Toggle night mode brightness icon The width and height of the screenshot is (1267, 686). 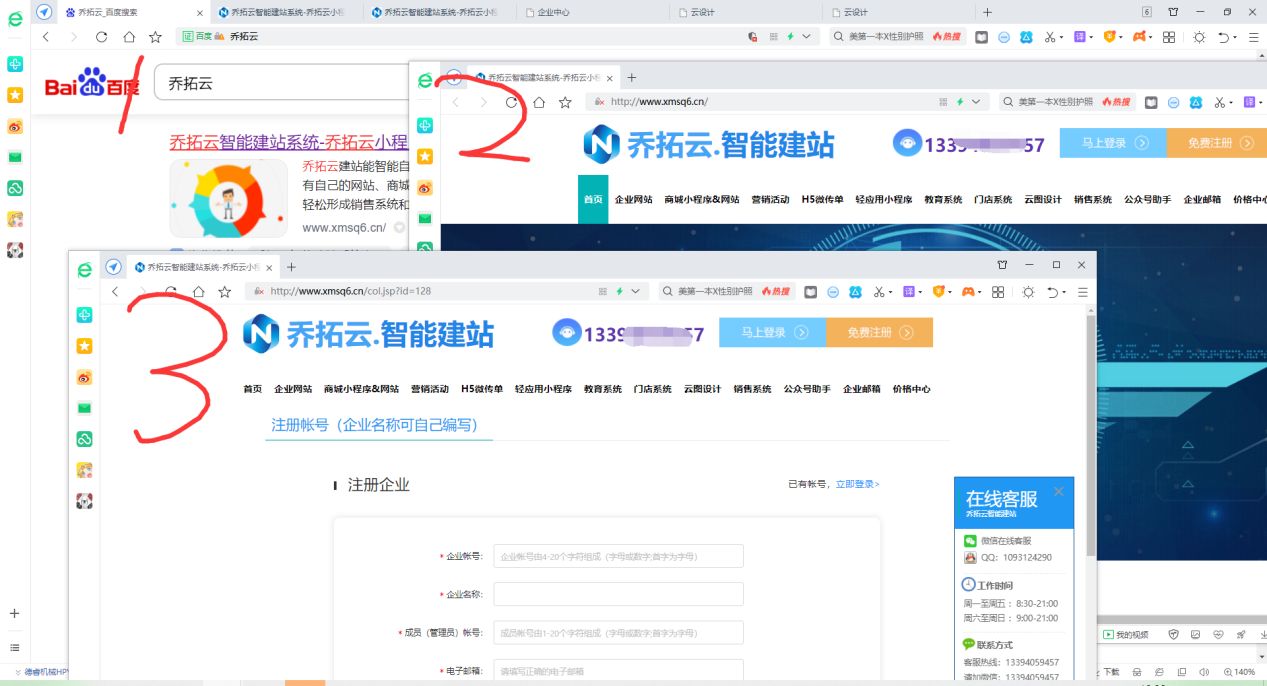pos(1029,291)
